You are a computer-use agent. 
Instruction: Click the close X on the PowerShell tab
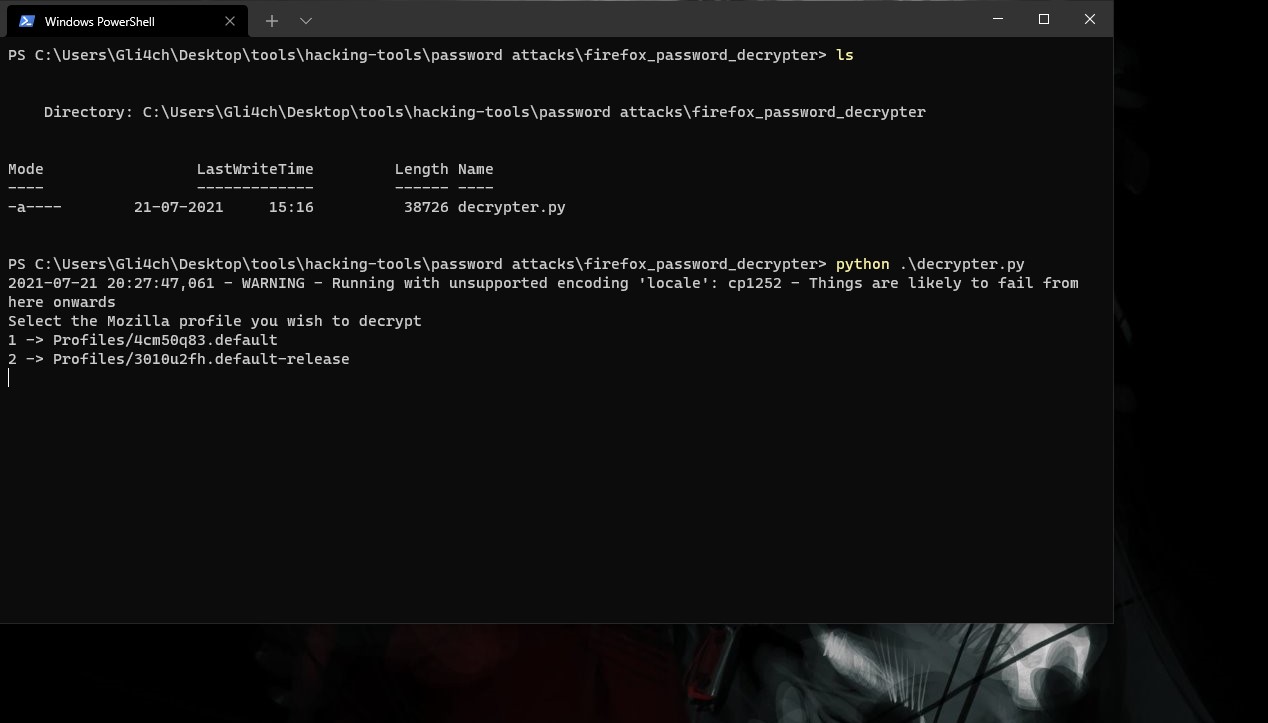coord(229,21)
